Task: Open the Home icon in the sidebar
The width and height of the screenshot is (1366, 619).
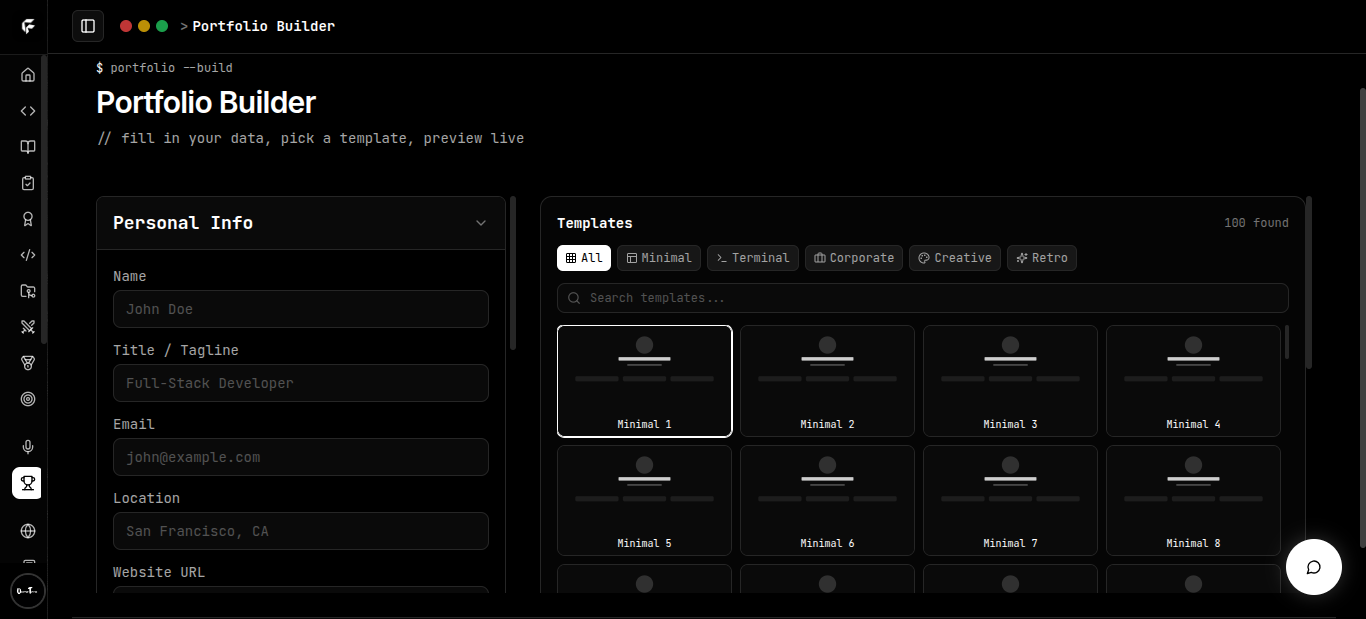Action: [x=28, y=75]
